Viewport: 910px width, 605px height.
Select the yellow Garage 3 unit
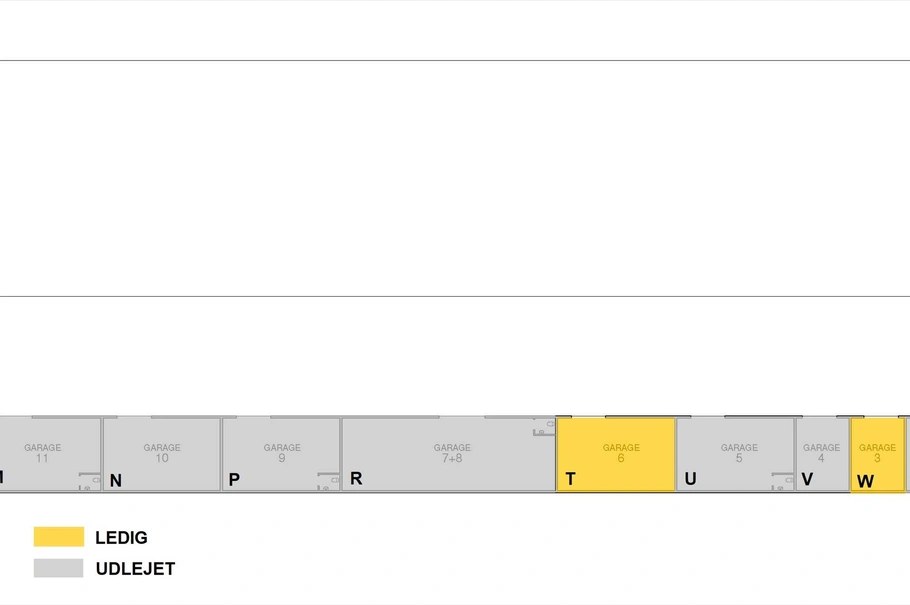coord(878,454)
